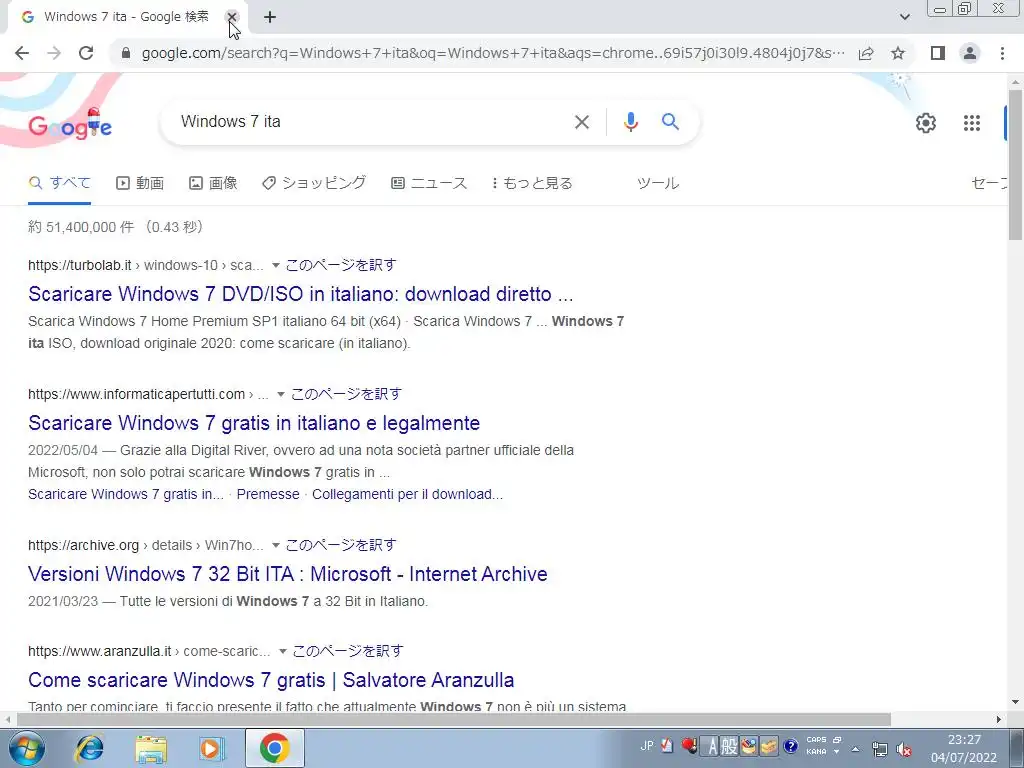Click the IME 般 conversion mode button
This screenshot has width=1024, height=768.
pyautogui.click(x=729, y=746)
